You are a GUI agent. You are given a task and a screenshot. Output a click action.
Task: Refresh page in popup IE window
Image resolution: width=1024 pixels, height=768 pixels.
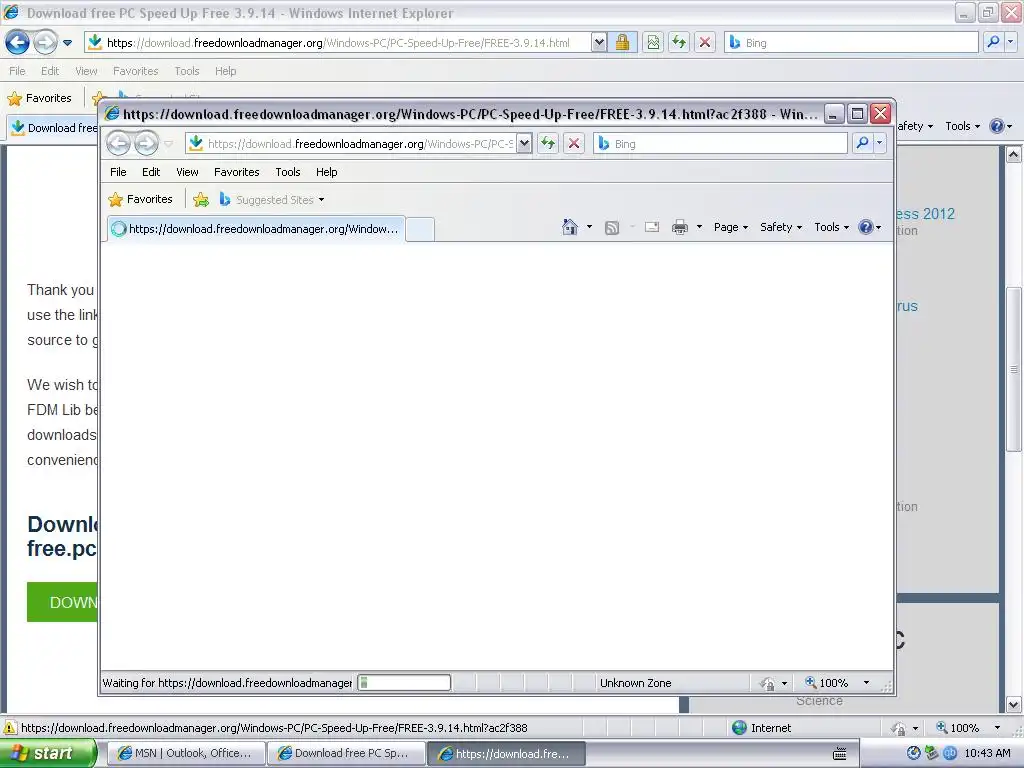click(548, 143)
